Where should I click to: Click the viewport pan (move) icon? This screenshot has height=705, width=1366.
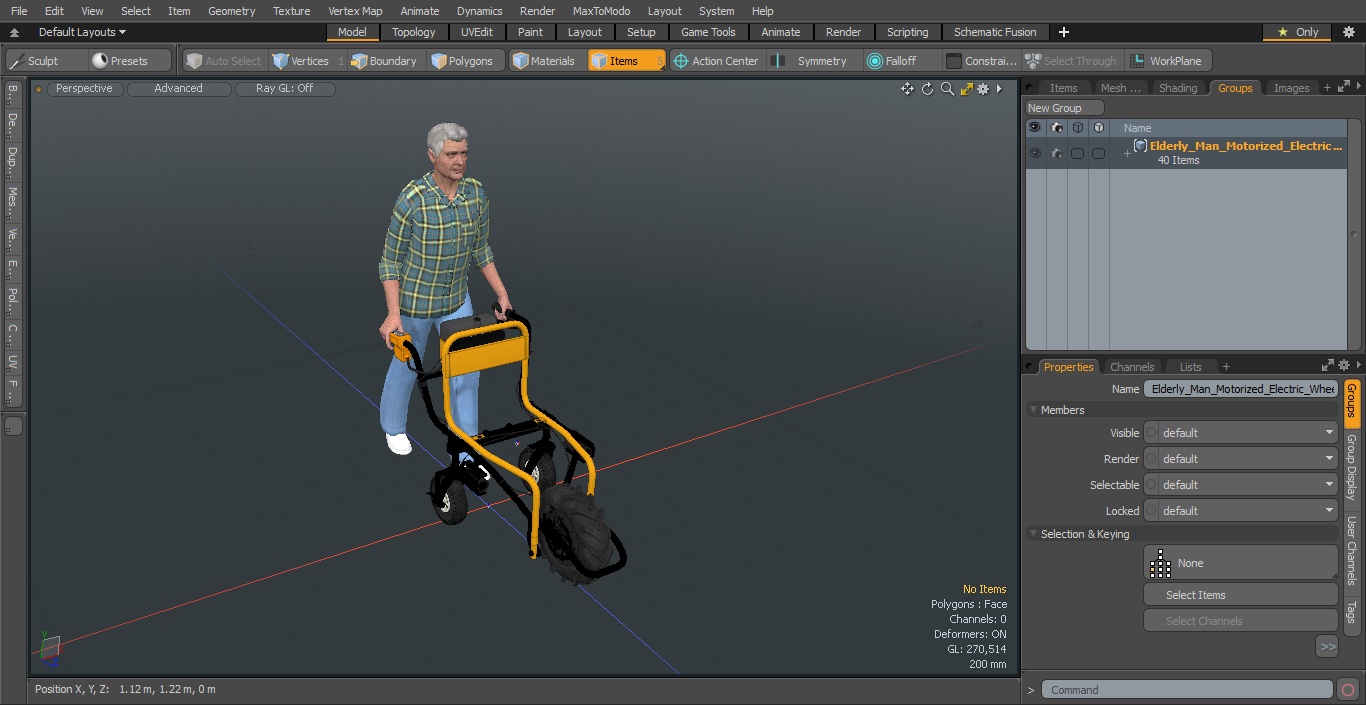pos(907,89)
